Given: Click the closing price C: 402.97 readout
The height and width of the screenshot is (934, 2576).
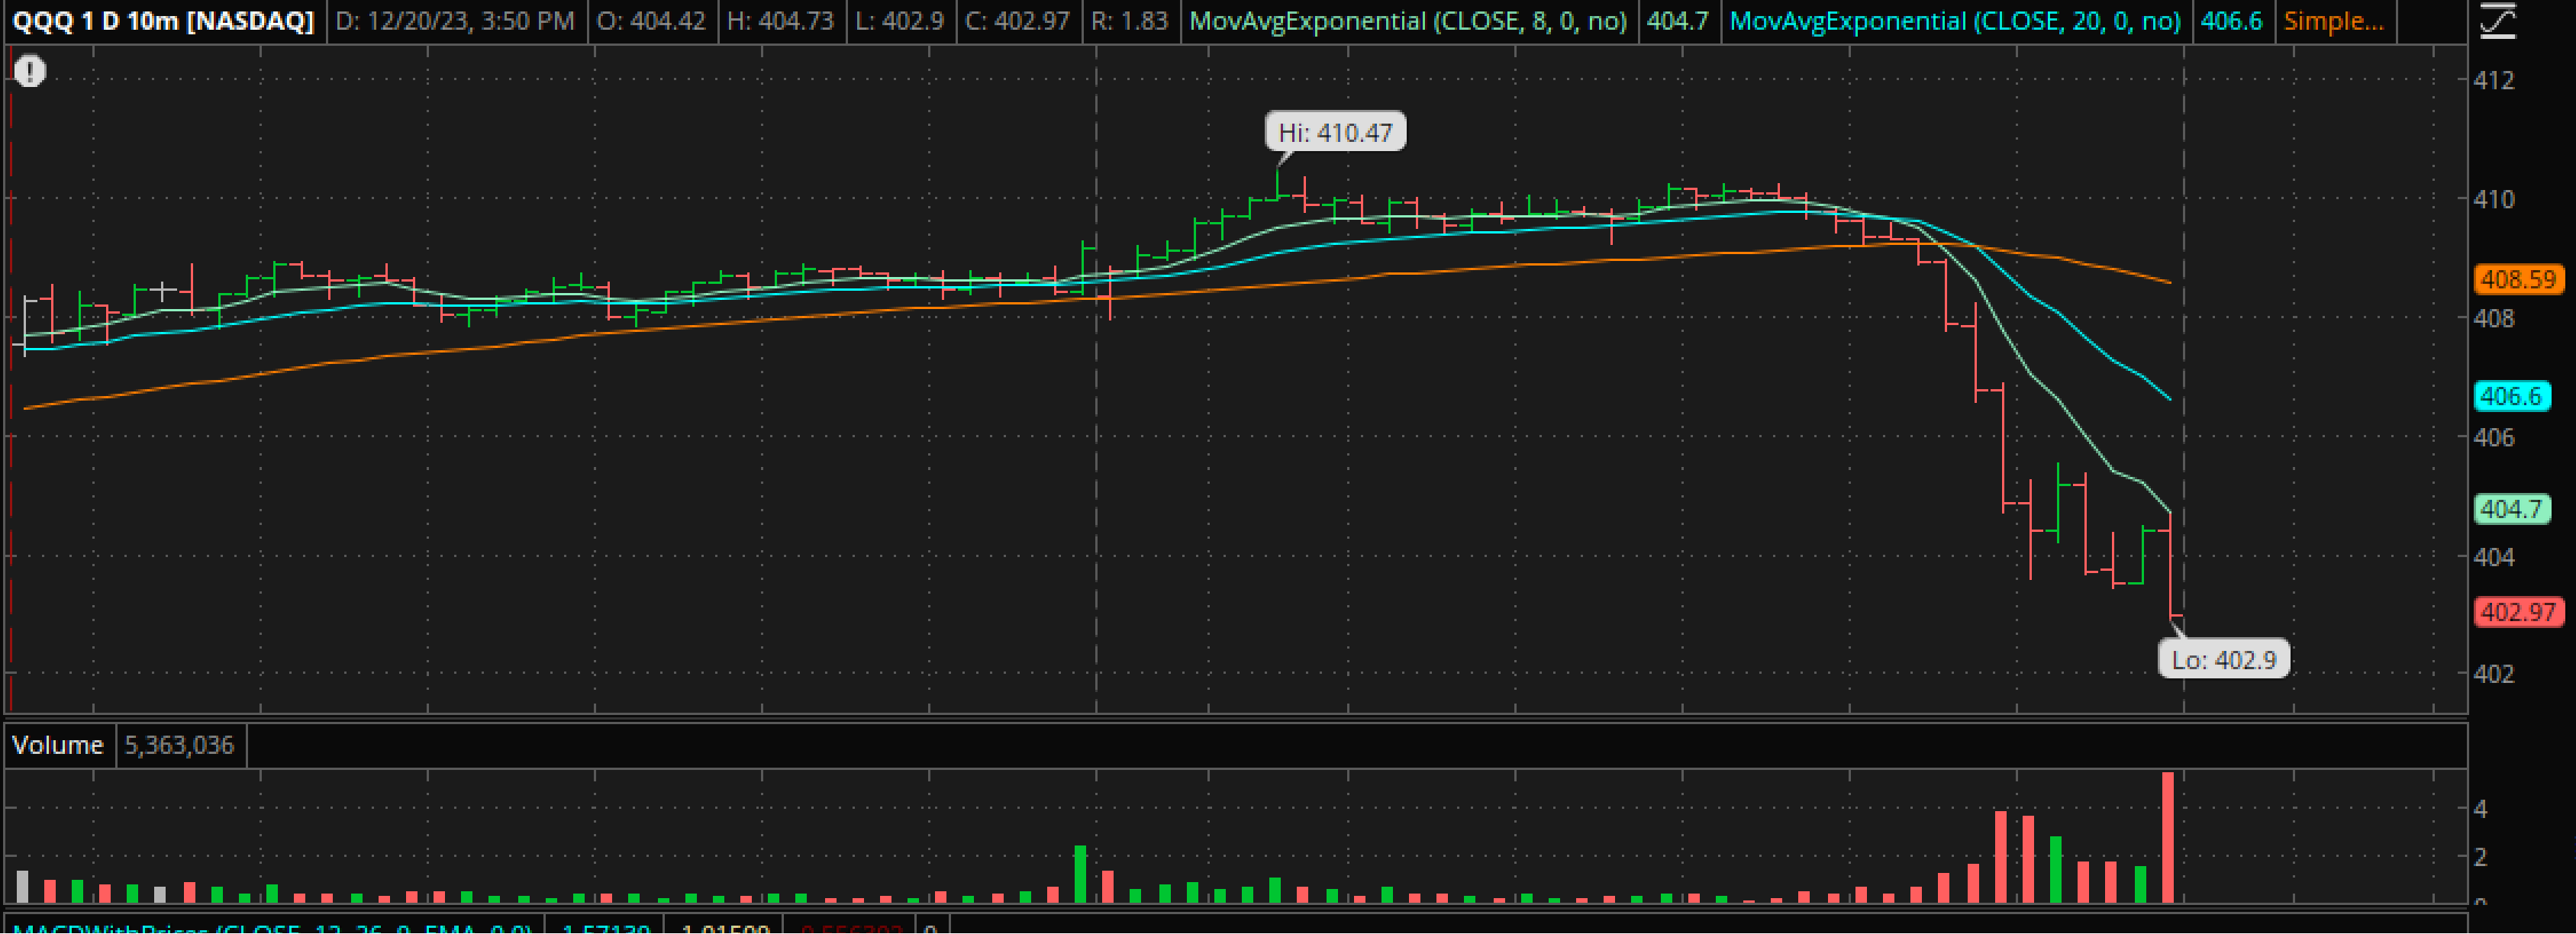Looking at the screenshot, I should coord(1018,21).
